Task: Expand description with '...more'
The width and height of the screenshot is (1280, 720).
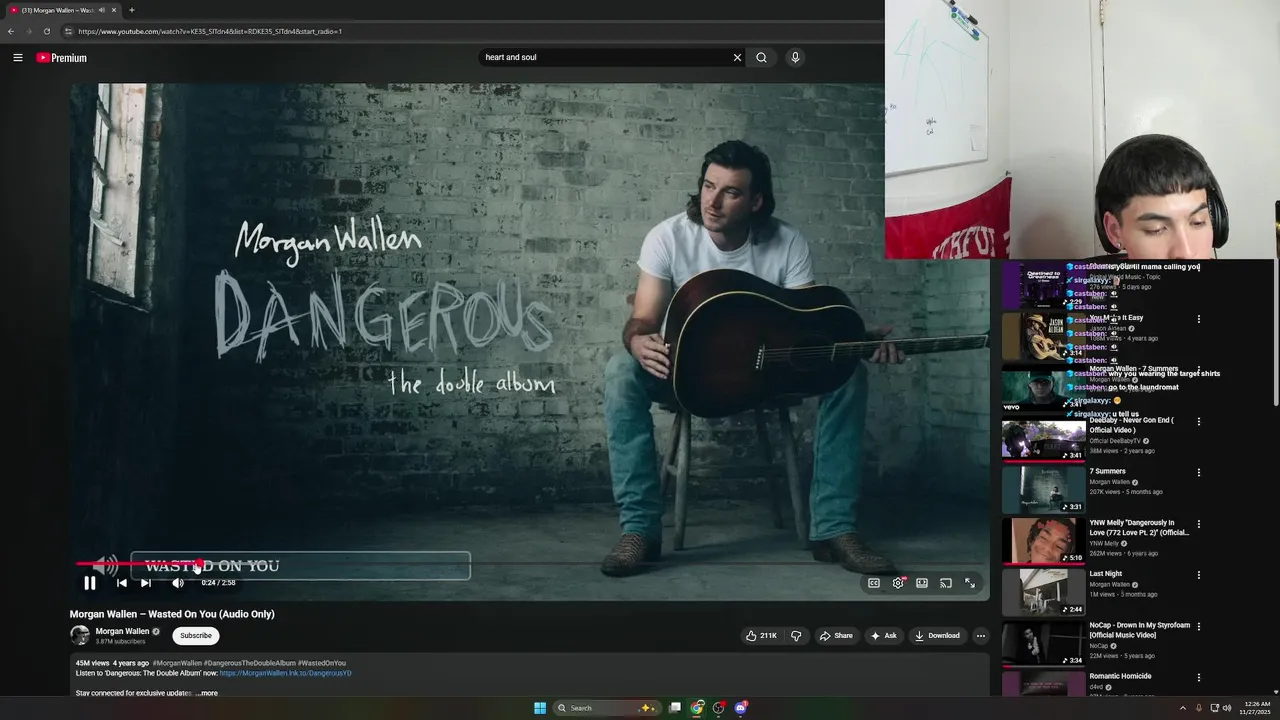Action: (x=207, y=693)
